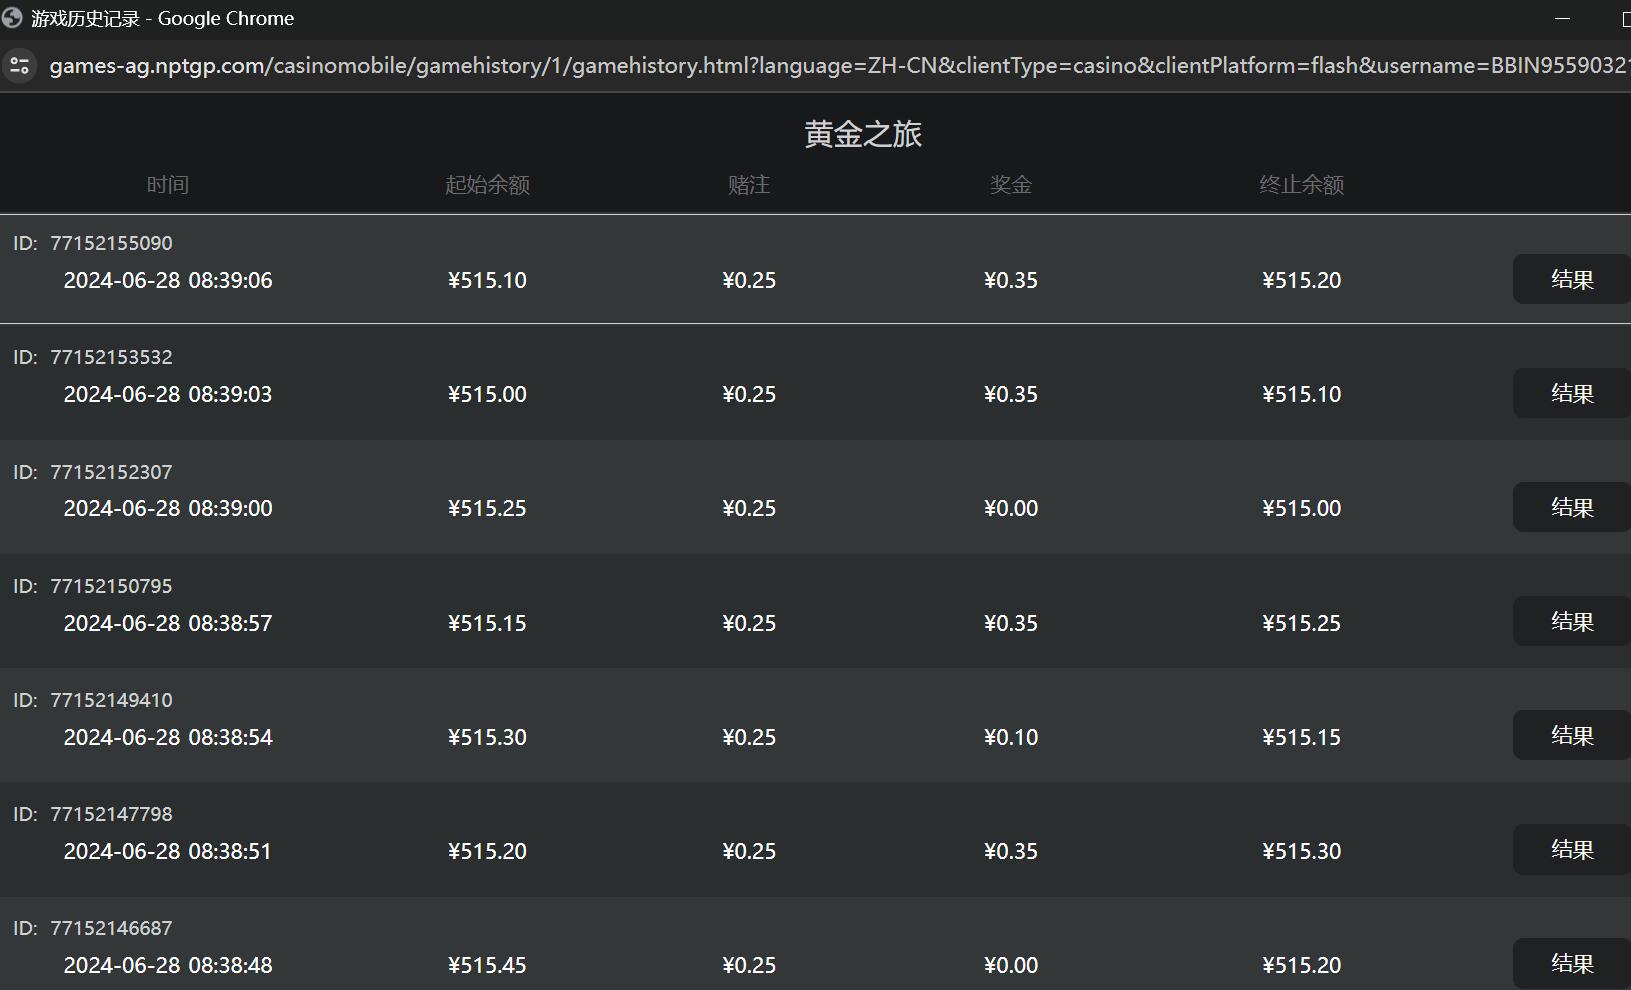Open the result of the 08:39:03 bet
Image resolution: width=1631 pixels, height=990 pixels.
click(1570, 393)
